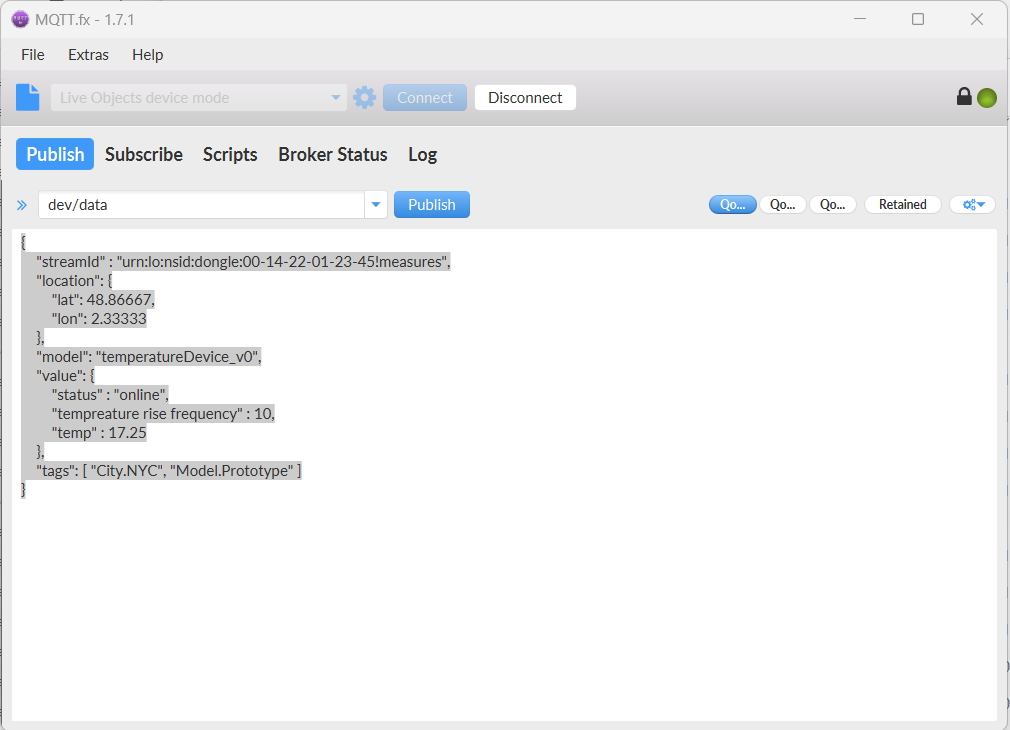Viewport: 1010px width, 730px height.
Task: Switch to the Log tab
Action: coord(423,154)
